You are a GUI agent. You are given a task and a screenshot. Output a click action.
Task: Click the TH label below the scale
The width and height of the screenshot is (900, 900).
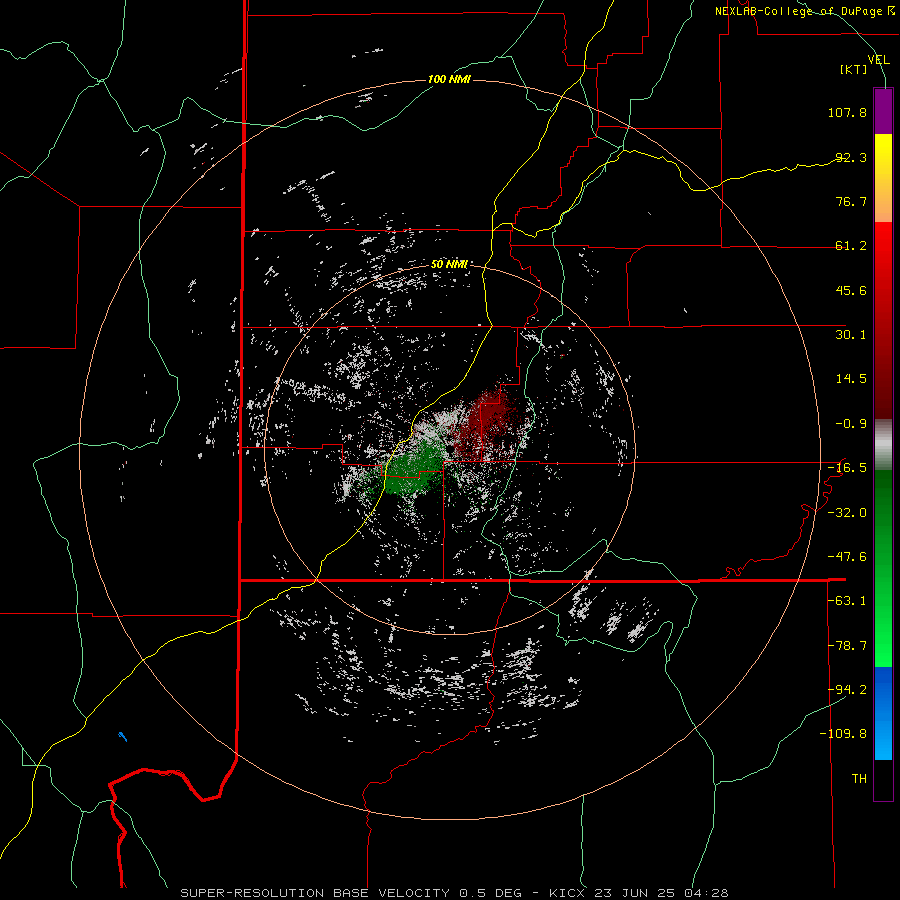tap(859, 779)
